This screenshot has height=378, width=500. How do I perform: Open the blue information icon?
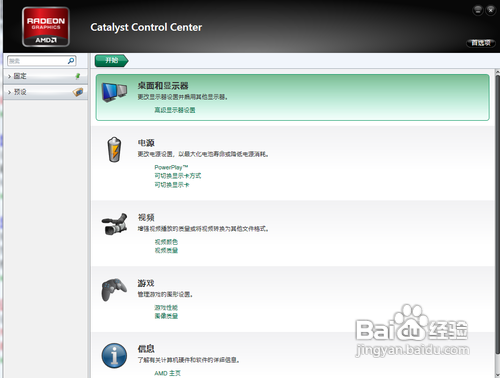coord(114,356)
